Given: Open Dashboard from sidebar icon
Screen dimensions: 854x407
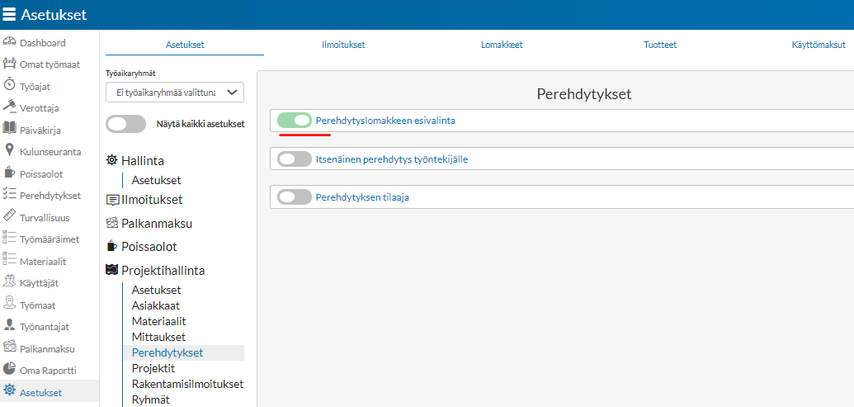Looking at the screenshot, I should (x=10, y=43).
